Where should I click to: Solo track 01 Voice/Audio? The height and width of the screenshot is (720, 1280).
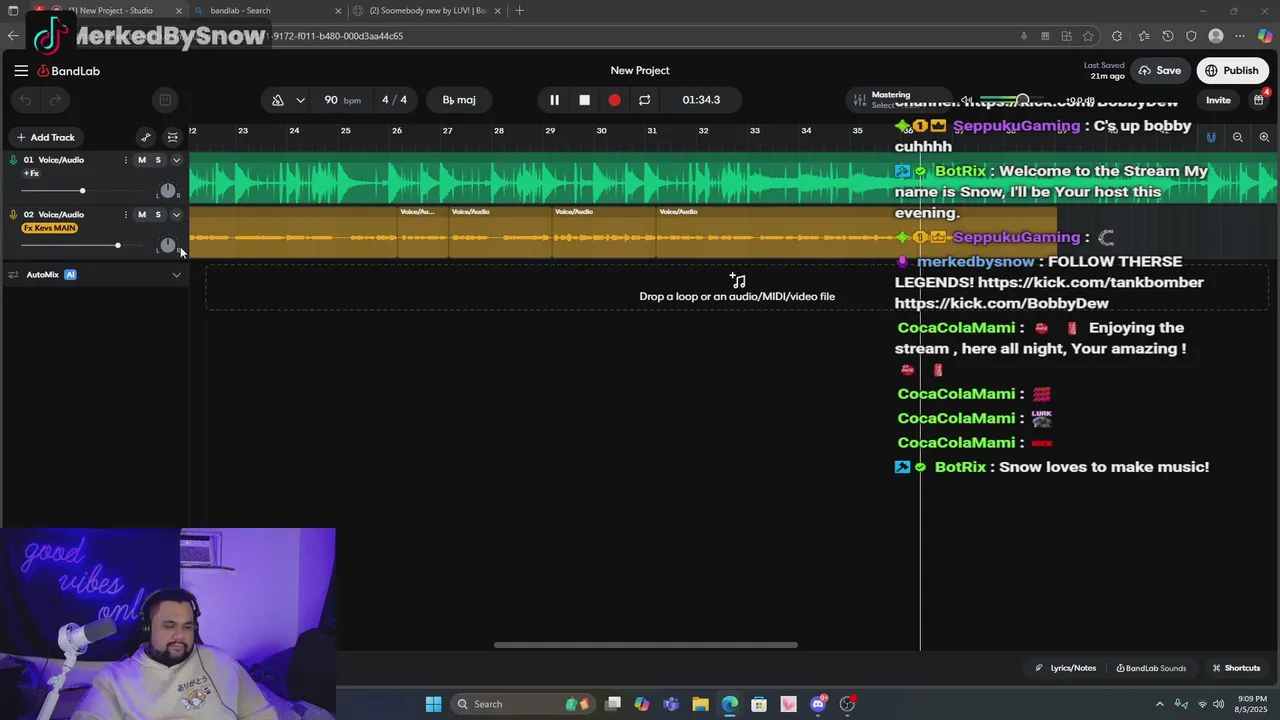158,160
